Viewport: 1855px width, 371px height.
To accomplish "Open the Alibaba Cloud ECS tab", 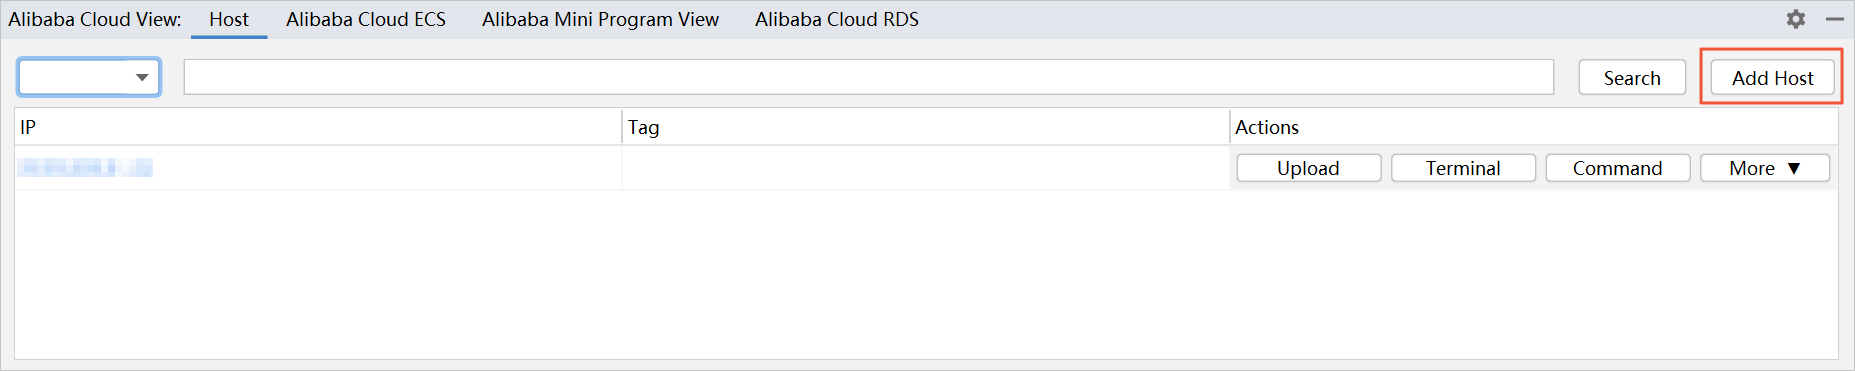I will 366,19.
